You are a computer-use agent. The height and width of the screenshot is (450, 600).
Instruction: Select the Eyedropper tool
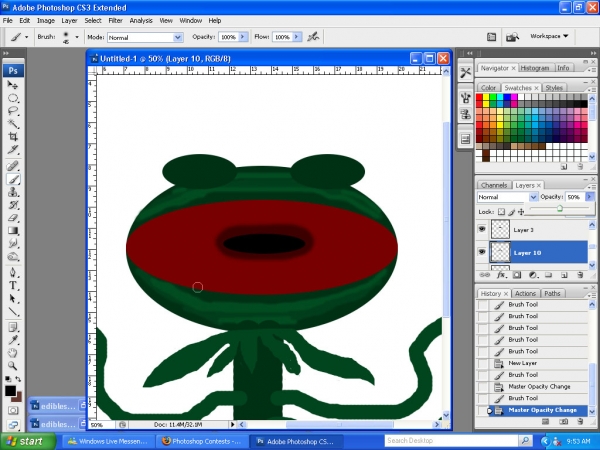pos(13,340)
